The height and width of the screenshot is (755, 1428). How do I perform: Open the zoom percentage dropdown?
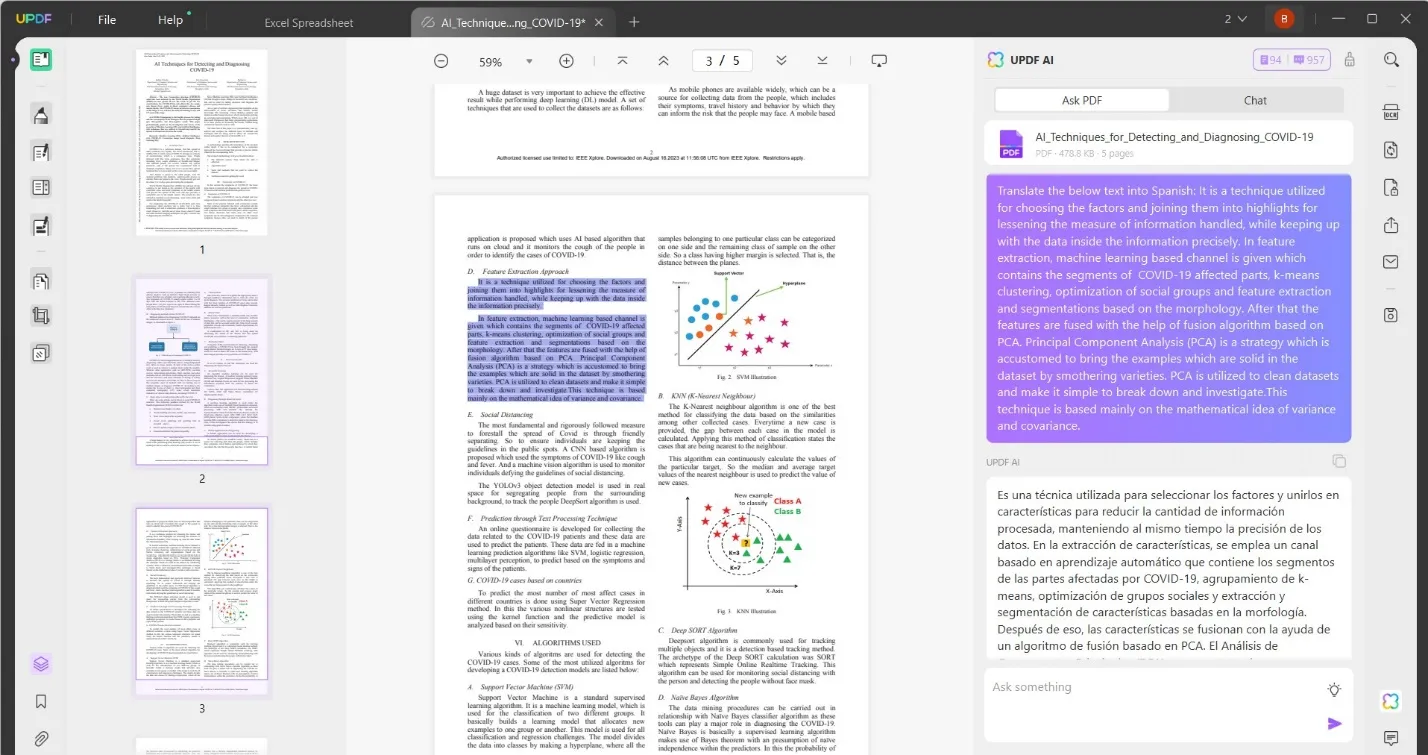pyautogui.click(x=530, y=61)
